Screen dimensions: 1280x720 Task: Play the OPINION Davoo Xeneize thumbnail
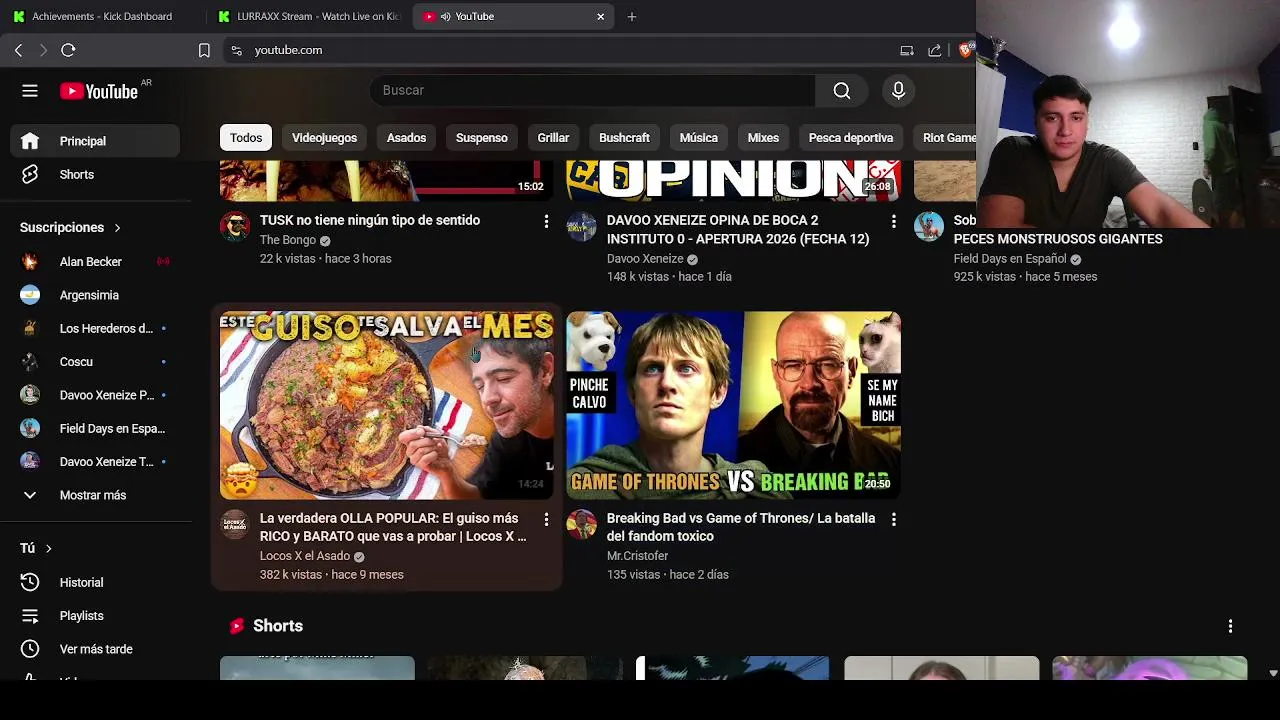click(733, 180)
